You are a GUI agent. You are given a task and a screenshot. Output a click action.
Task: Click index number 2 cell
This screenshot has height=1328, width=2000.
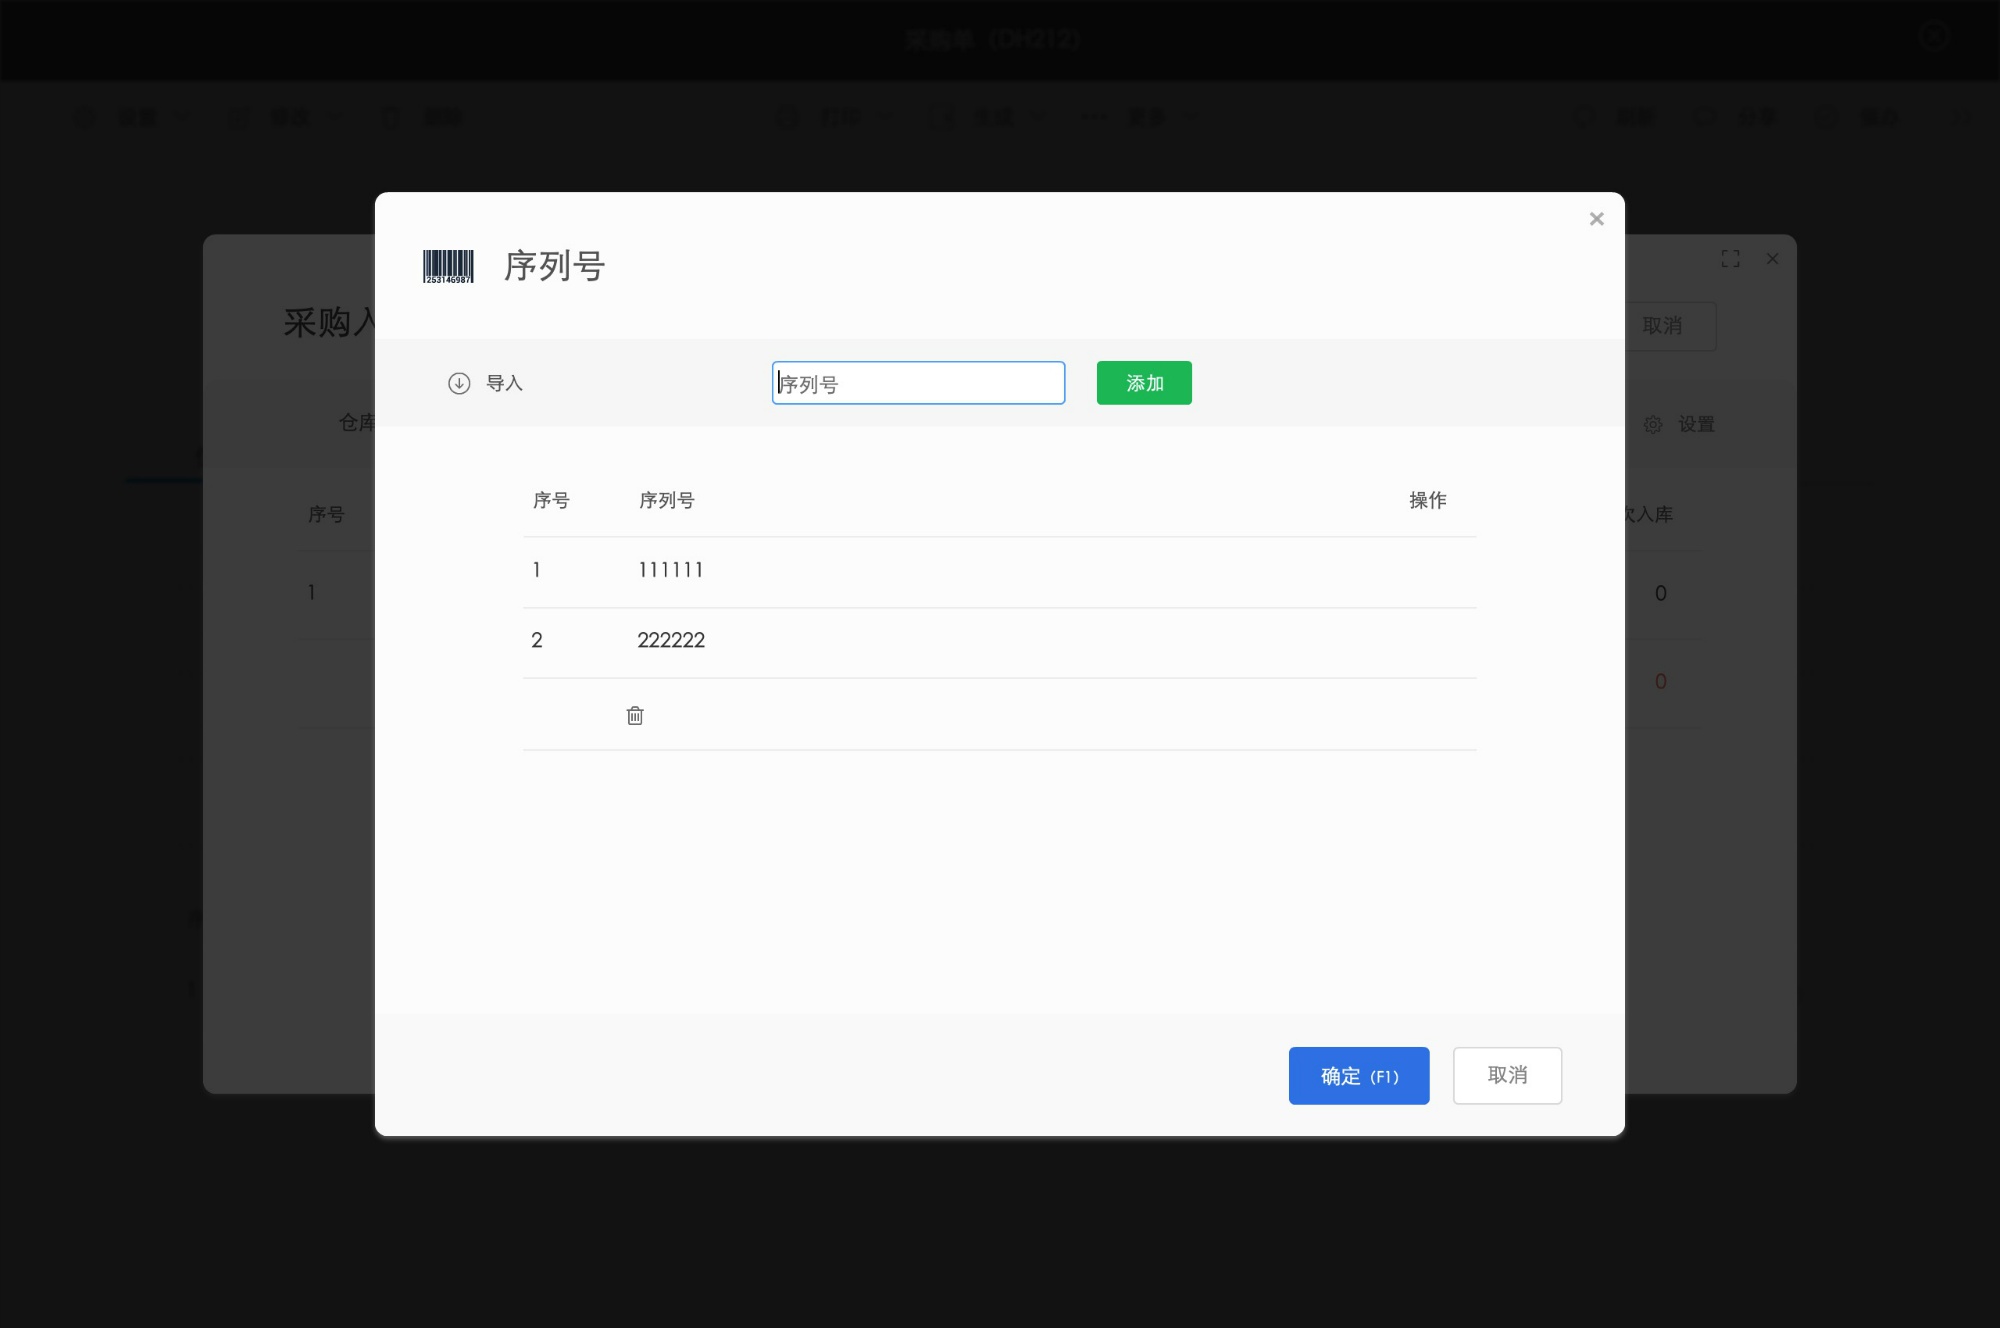click(x=537, y=640)
